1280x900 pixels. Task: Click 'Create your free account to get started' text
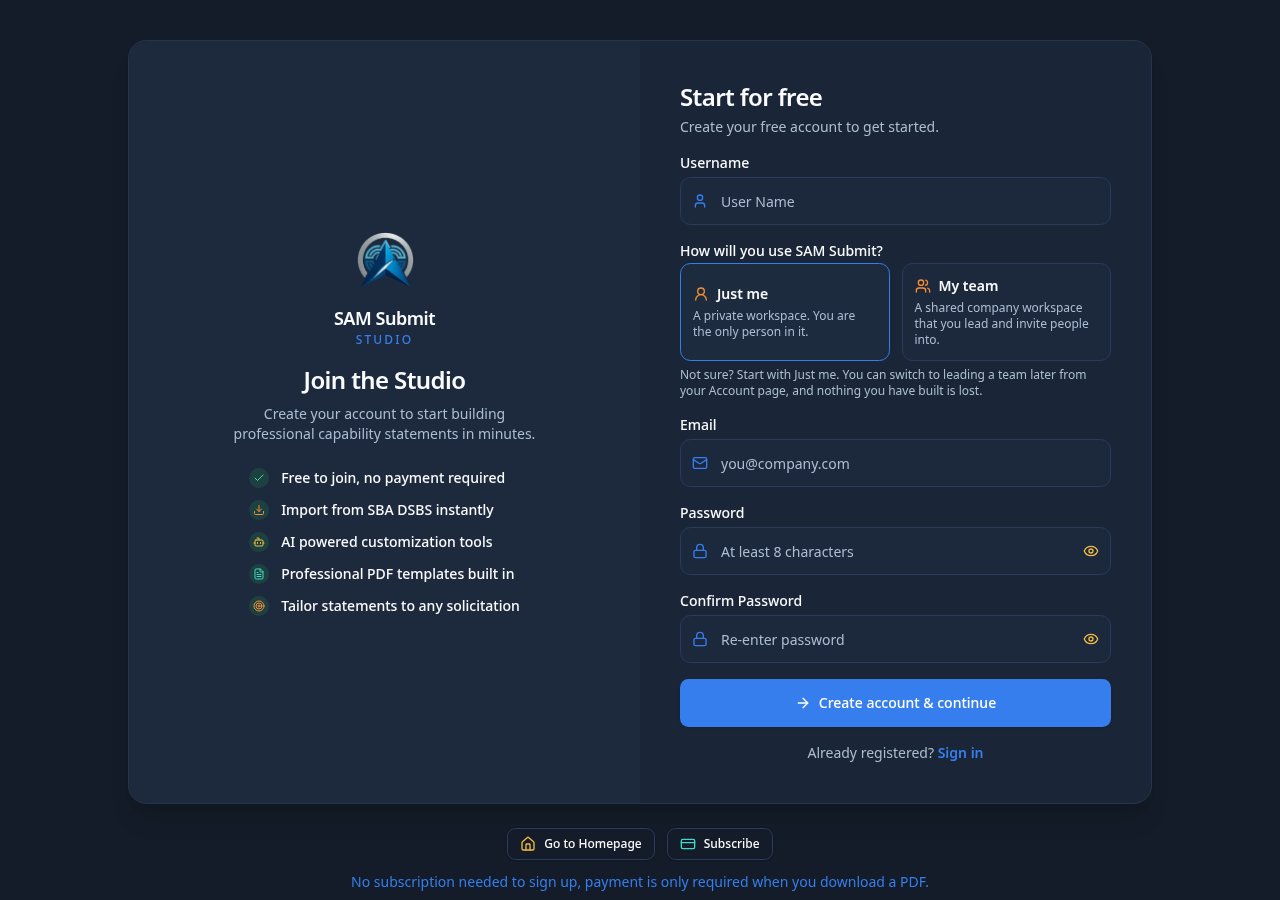coord(809,127)
